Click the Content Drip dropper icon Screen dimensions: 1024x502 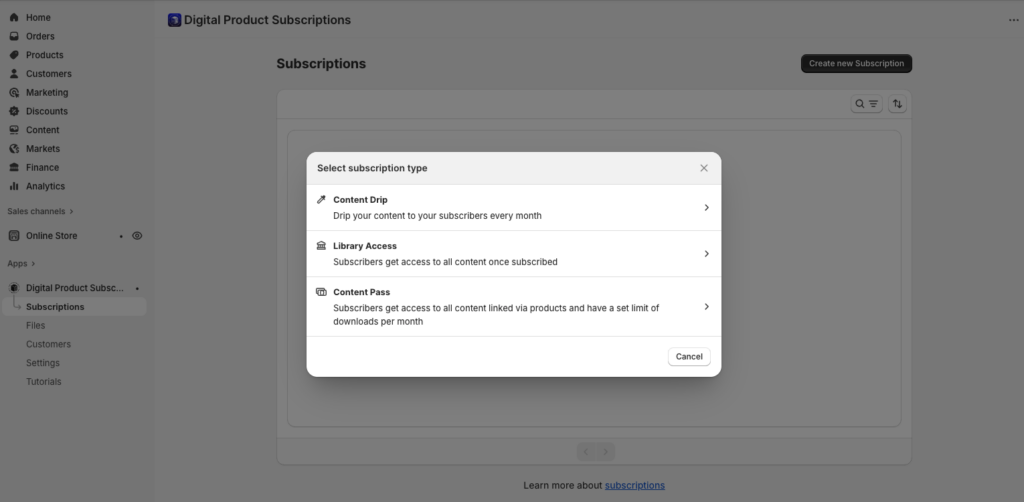tap(321, 200)
